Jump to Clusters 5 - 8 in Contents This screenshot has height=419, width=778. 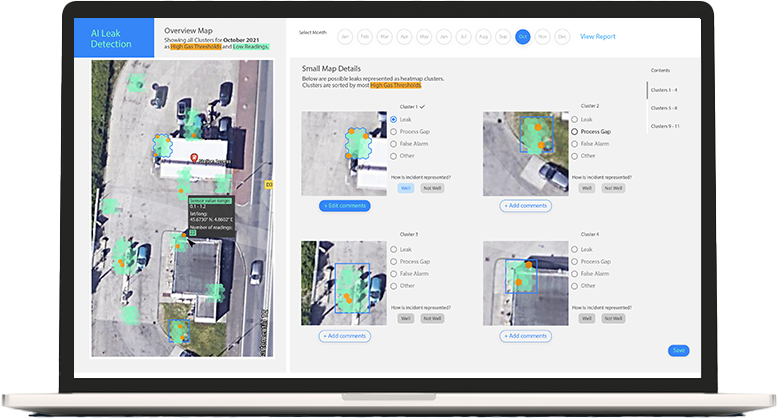[x=664, y=108]
